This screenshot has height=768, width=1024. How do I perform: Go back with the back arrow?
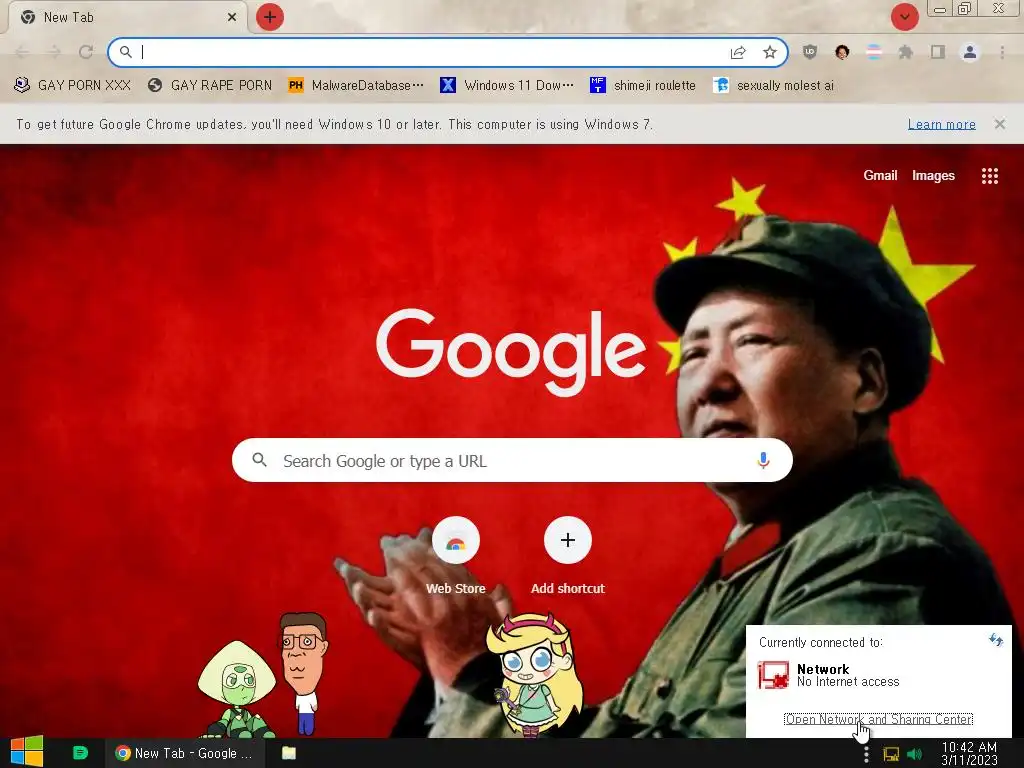coord(22,52)
